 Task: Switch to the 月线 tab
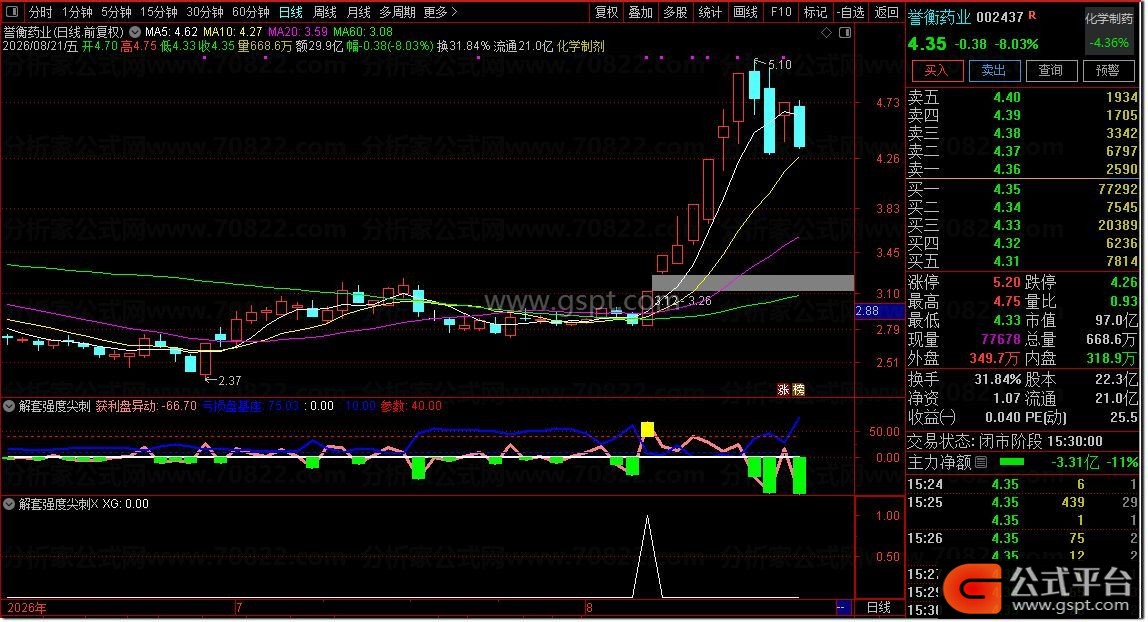[358, 12]
